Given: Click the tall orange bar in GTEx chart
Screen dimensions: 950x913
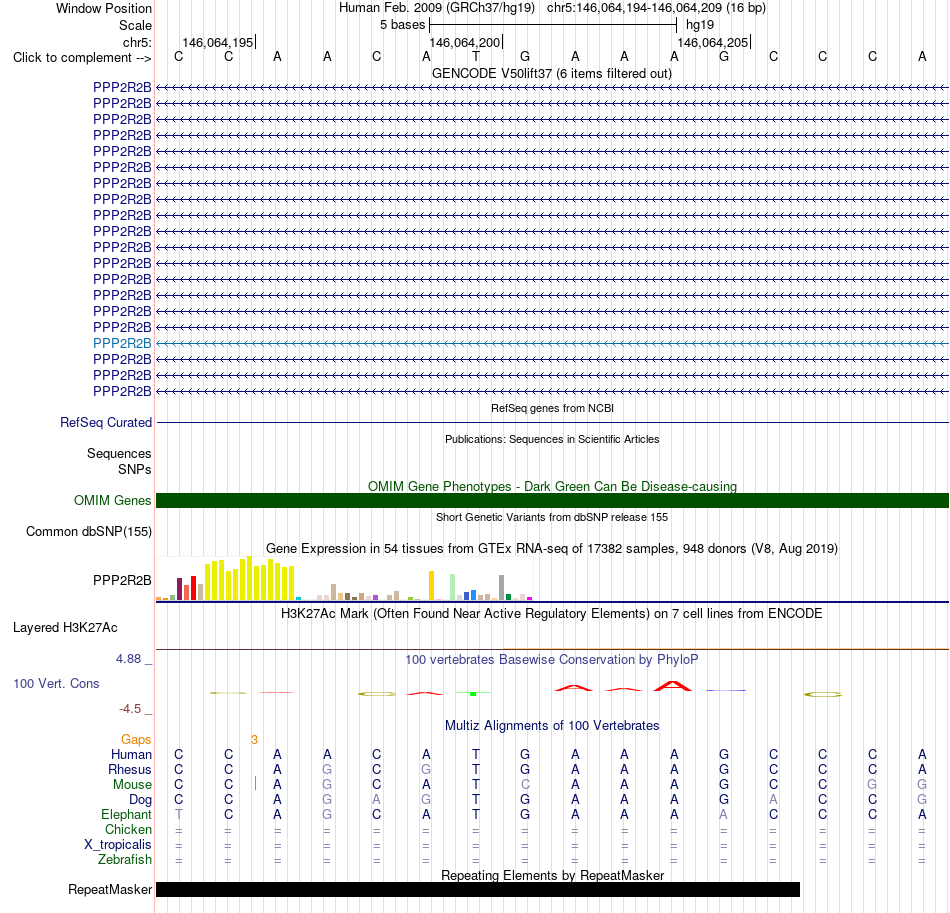Looking at the screenshot, I should click(x=431, y=585).
